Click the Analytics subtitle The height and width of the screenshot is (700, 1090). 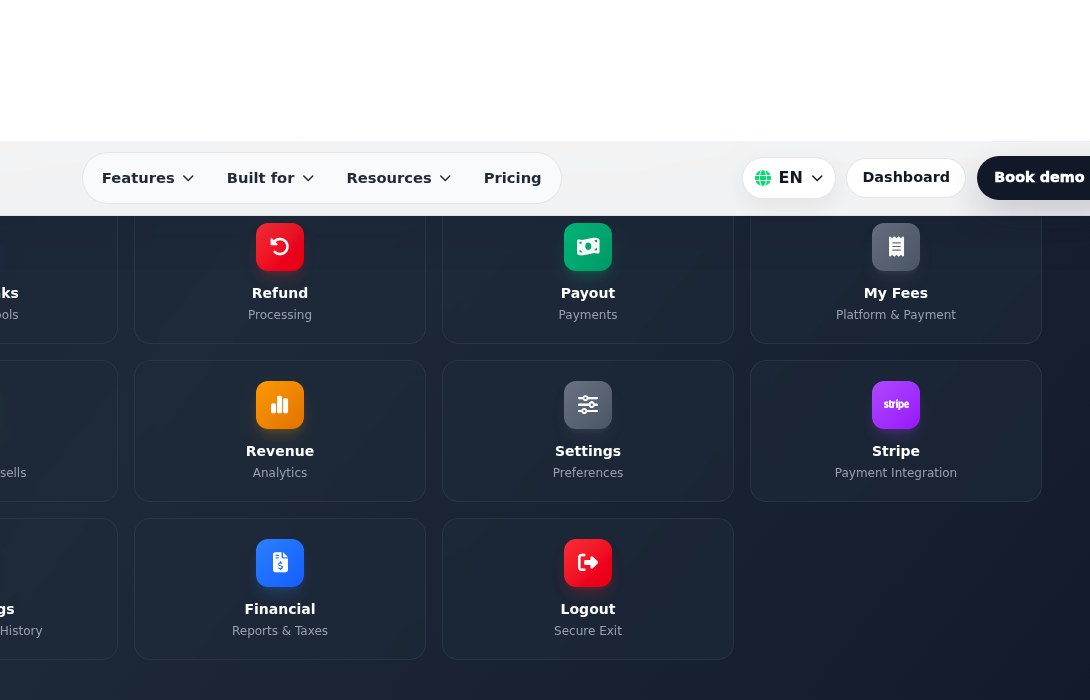click(279, 473)
